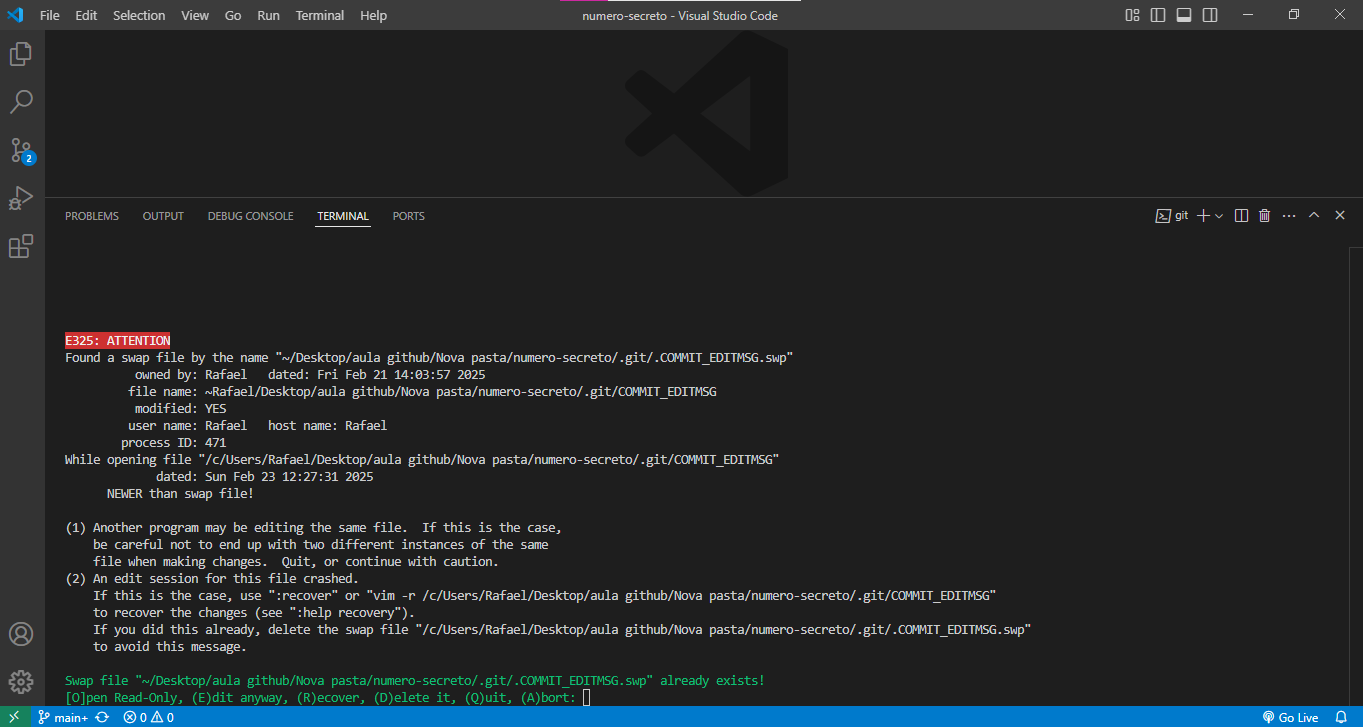
Task: Kill terminal with trash icon
Action: pyautogui.click(x=1264, y=215)
